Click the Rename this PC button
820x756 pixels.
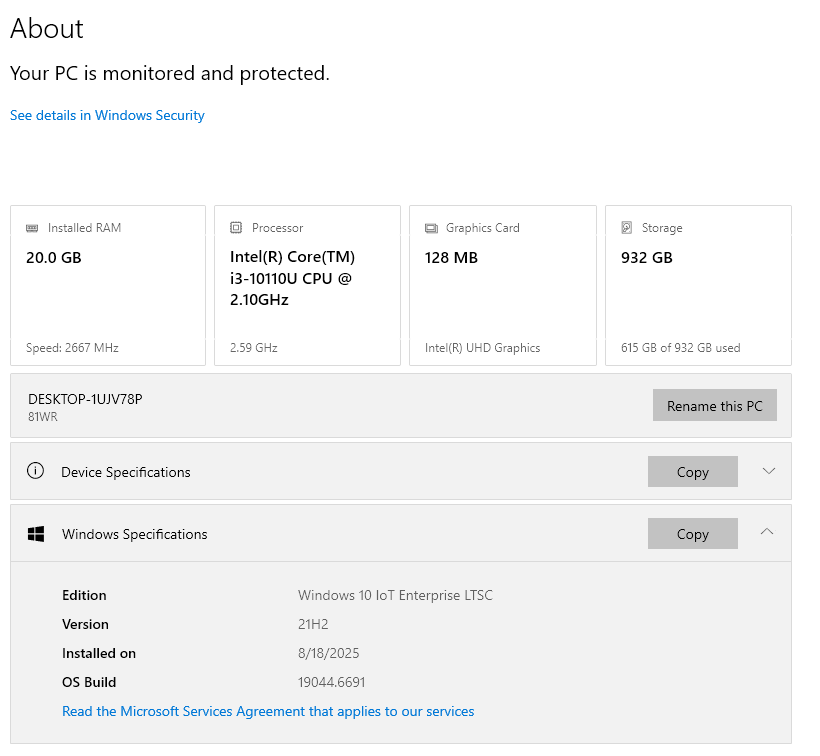[x=714, y=405]
